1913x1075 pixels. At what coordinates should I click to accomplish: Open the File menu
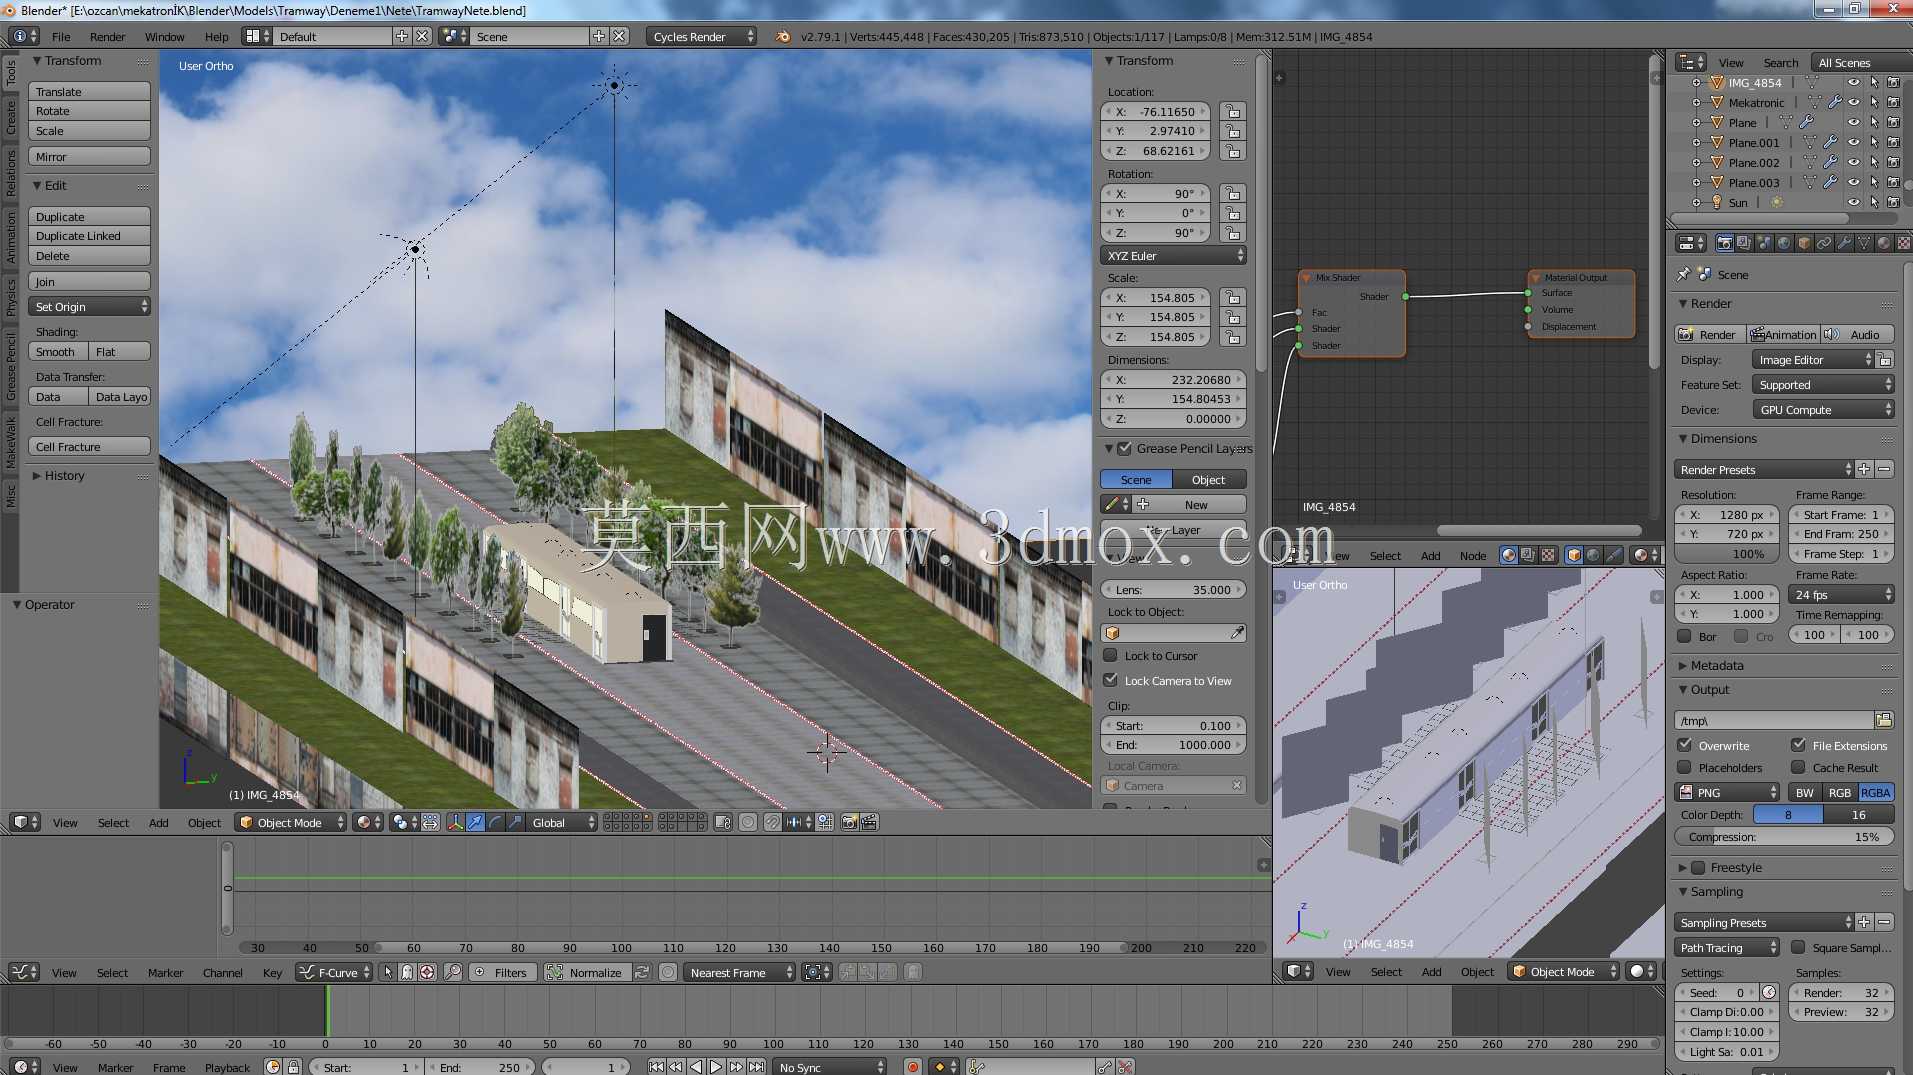pos(61,37)
